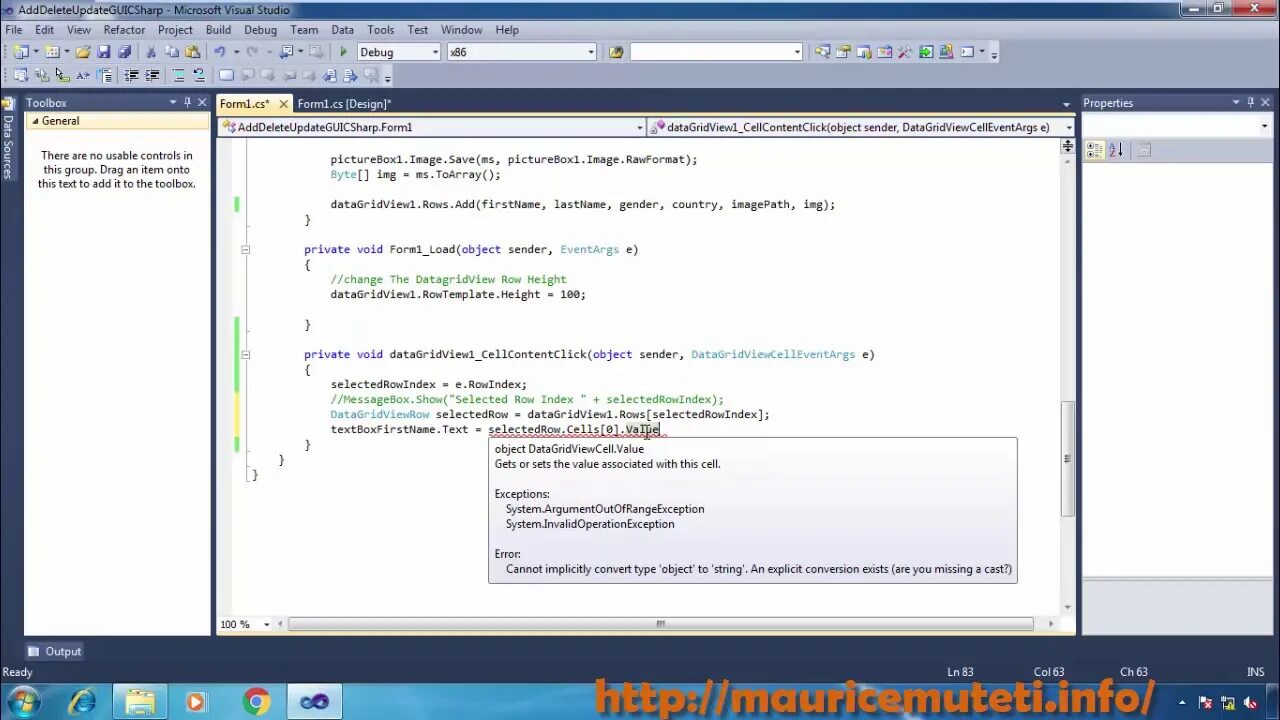Open the Data Sources side tab
Screen dimensions: 1280x720
coord(8,138)
